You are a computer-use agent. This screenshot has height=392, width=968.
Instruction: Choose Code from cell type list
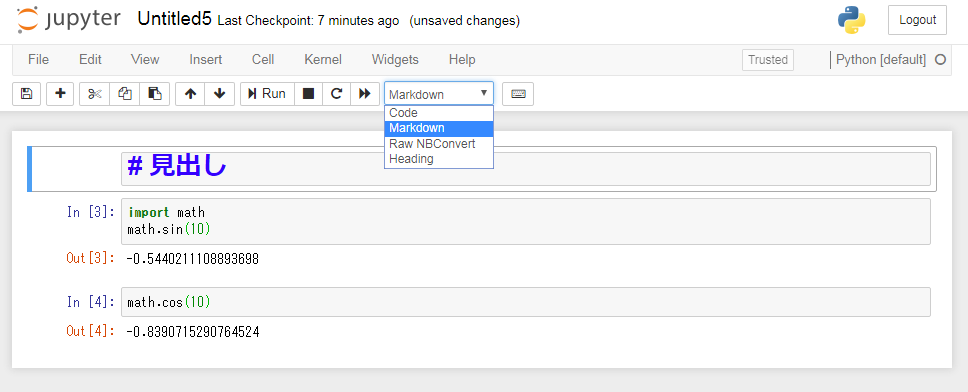(439, 113)
